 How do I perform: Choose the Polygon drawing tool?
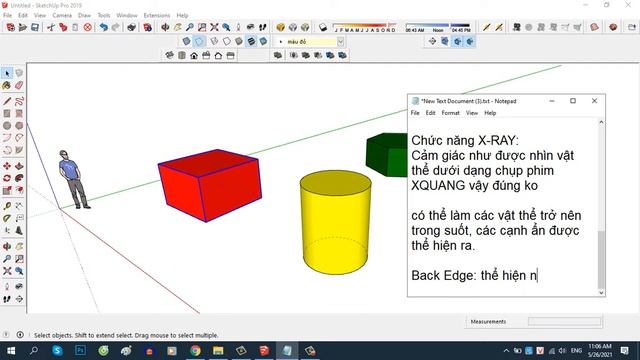click(19, 126)
